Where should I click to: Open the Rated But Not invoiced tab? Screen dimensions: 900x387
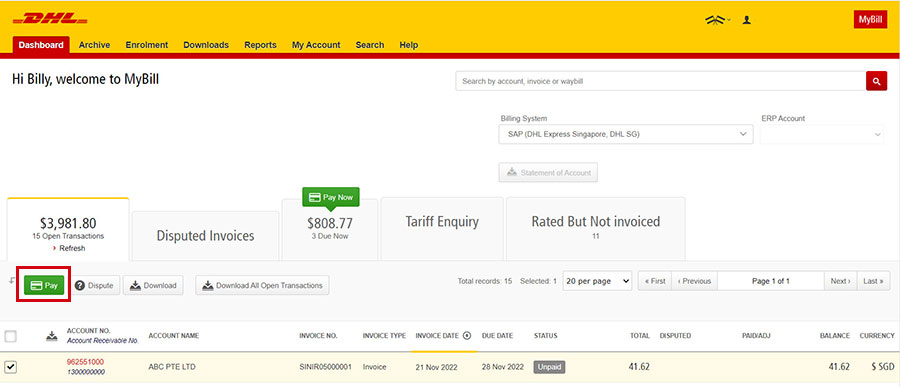tap(596, 229)
